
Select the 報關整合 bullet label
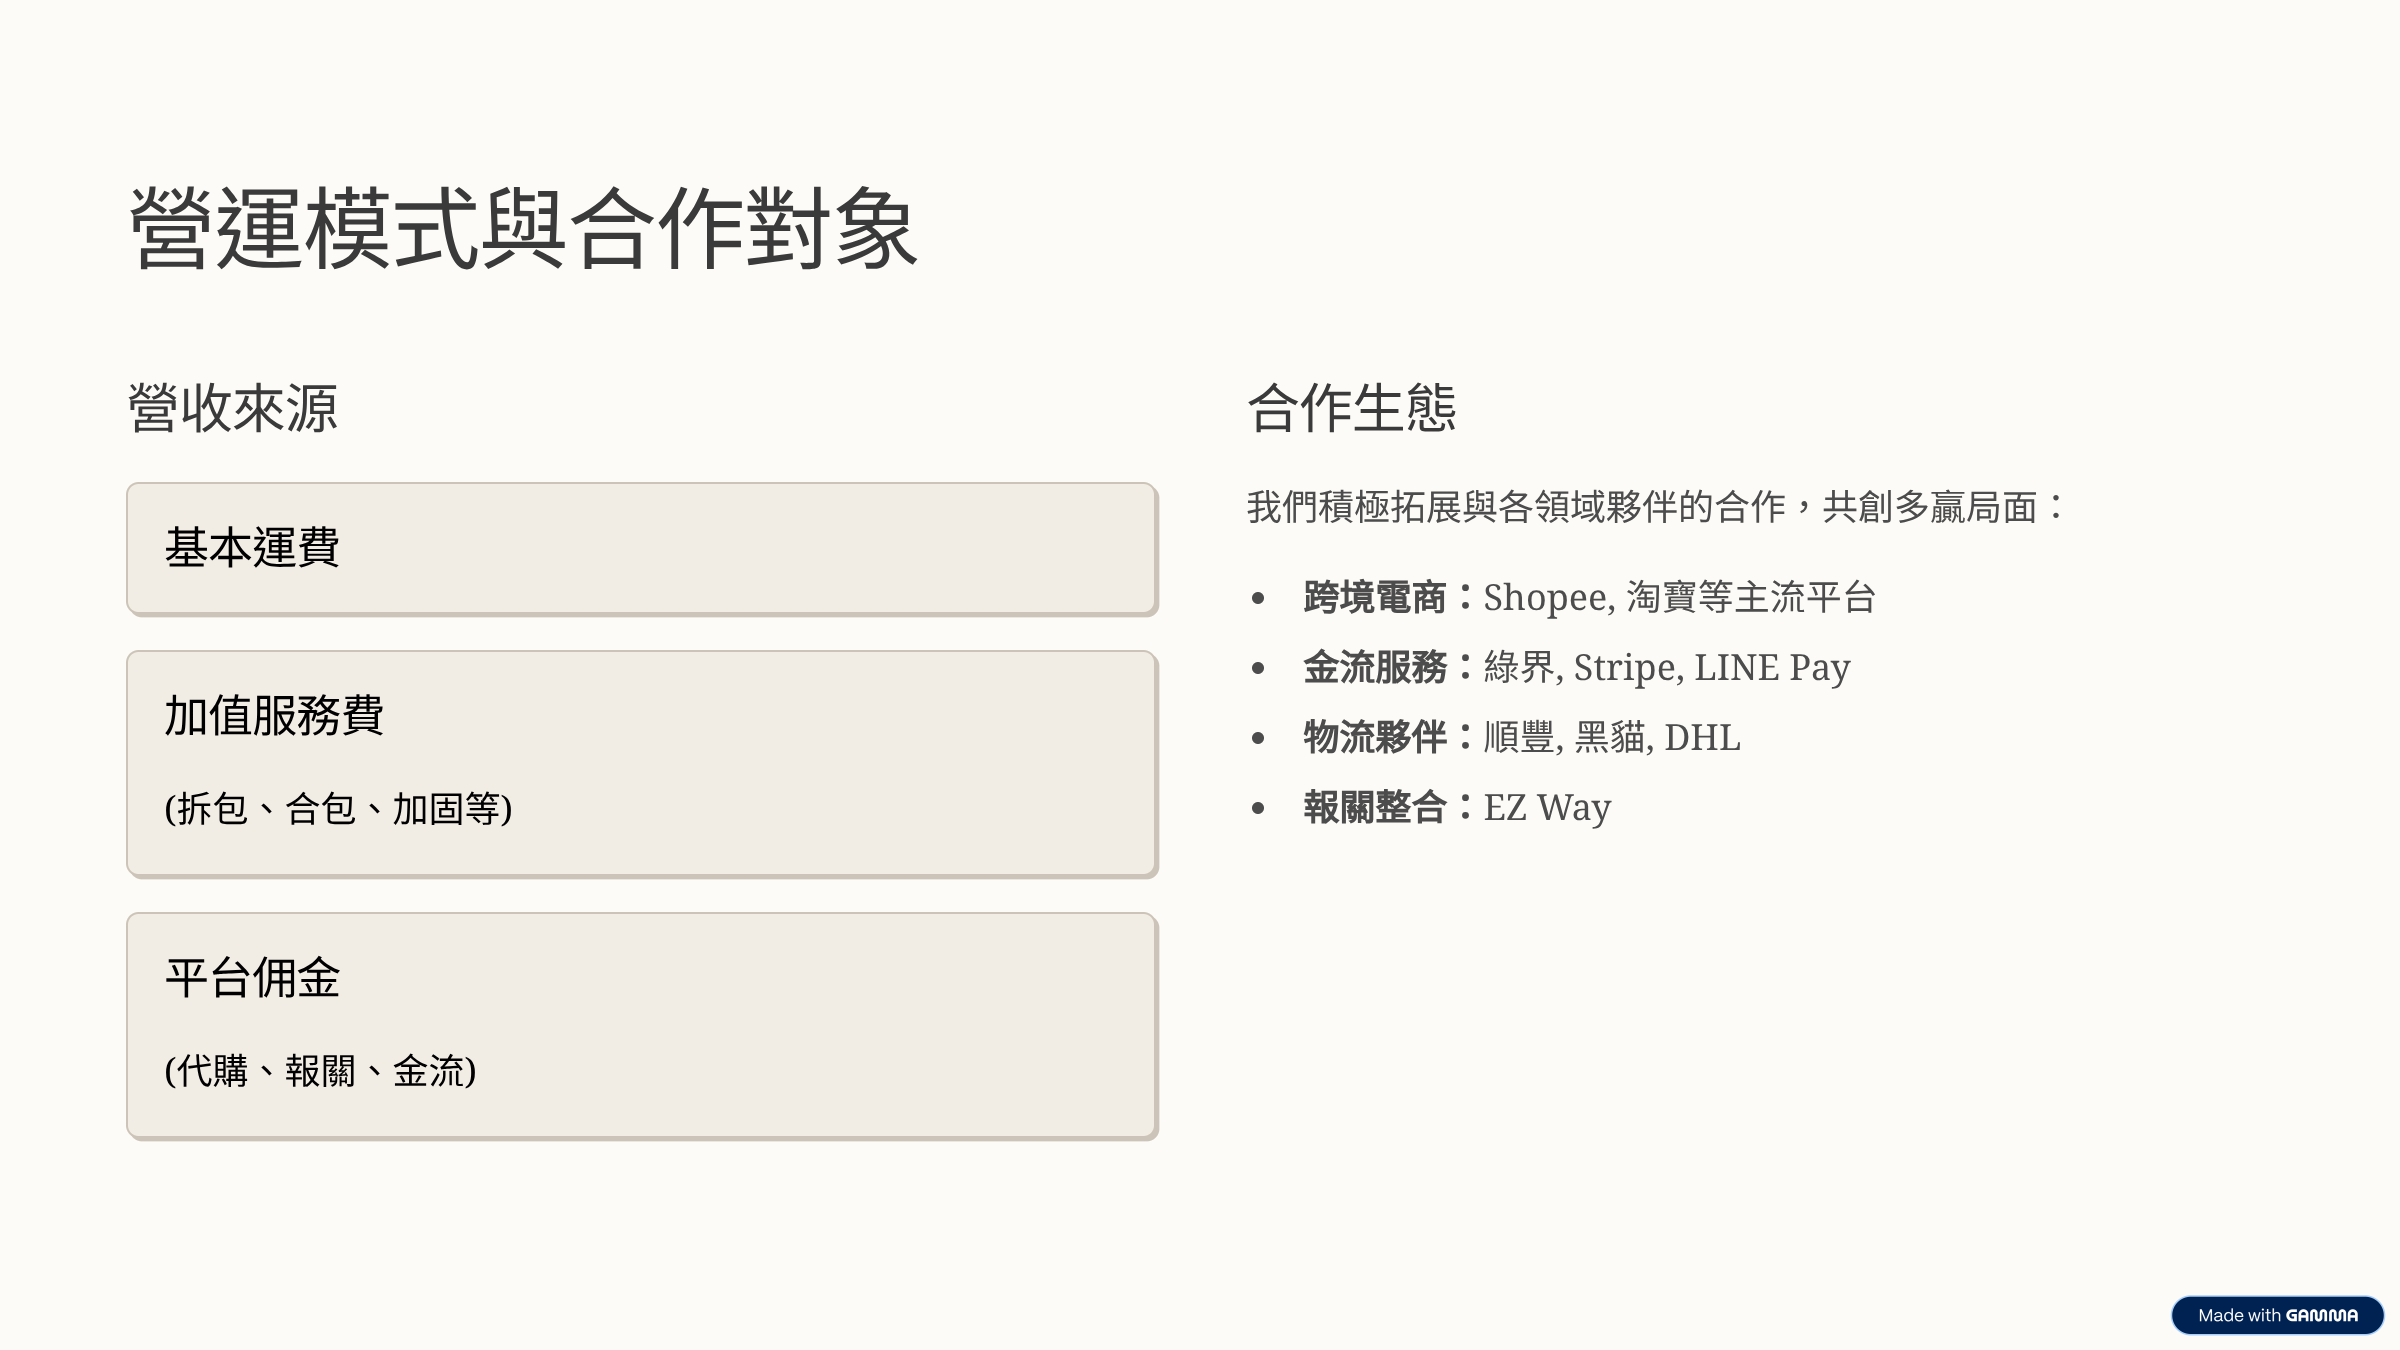1375,808
